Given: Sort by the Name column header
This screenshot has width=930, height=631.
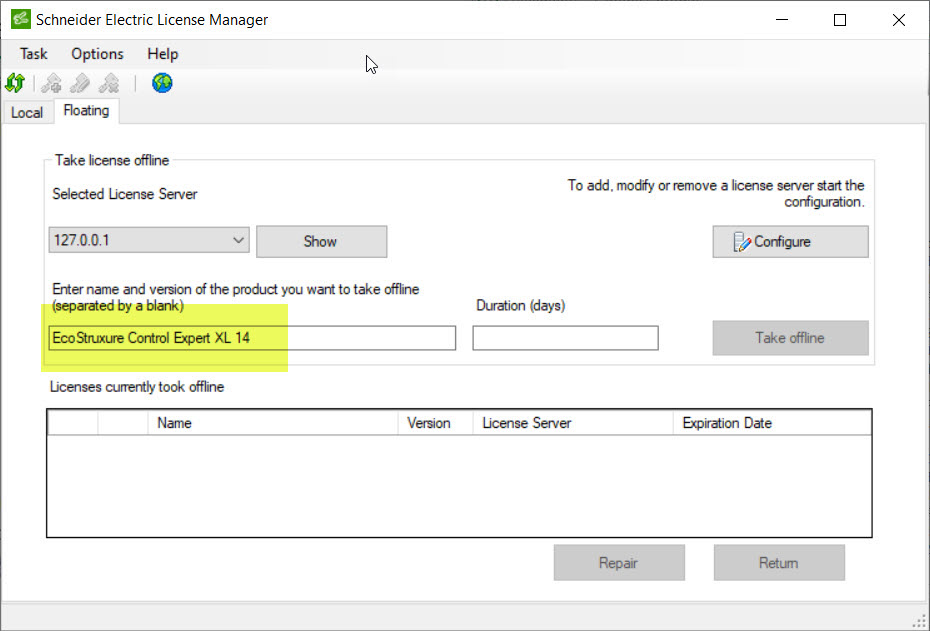Looking at the screenshot, I should [x=273, y=423].
